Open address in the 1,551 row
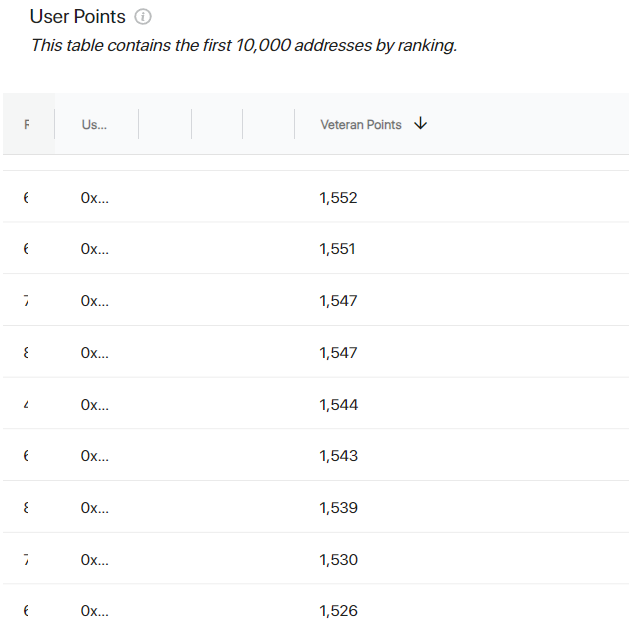629x633 pixels. coord(94,249)
